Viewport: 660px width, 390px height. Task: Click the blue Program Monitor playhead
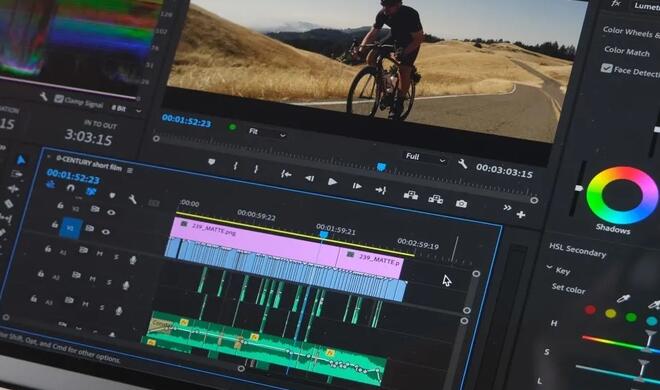381,167
